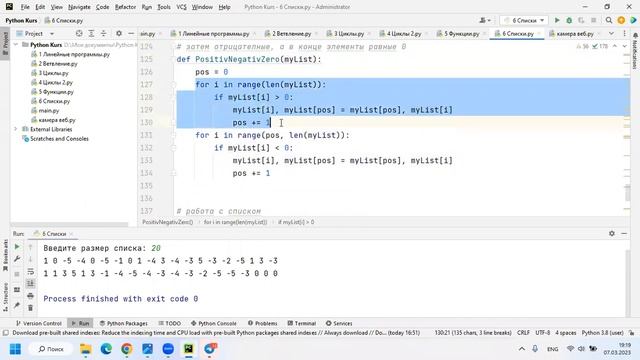Open Windows Start button on taskbar
The image size is (640, 360).
coord(16,349)
